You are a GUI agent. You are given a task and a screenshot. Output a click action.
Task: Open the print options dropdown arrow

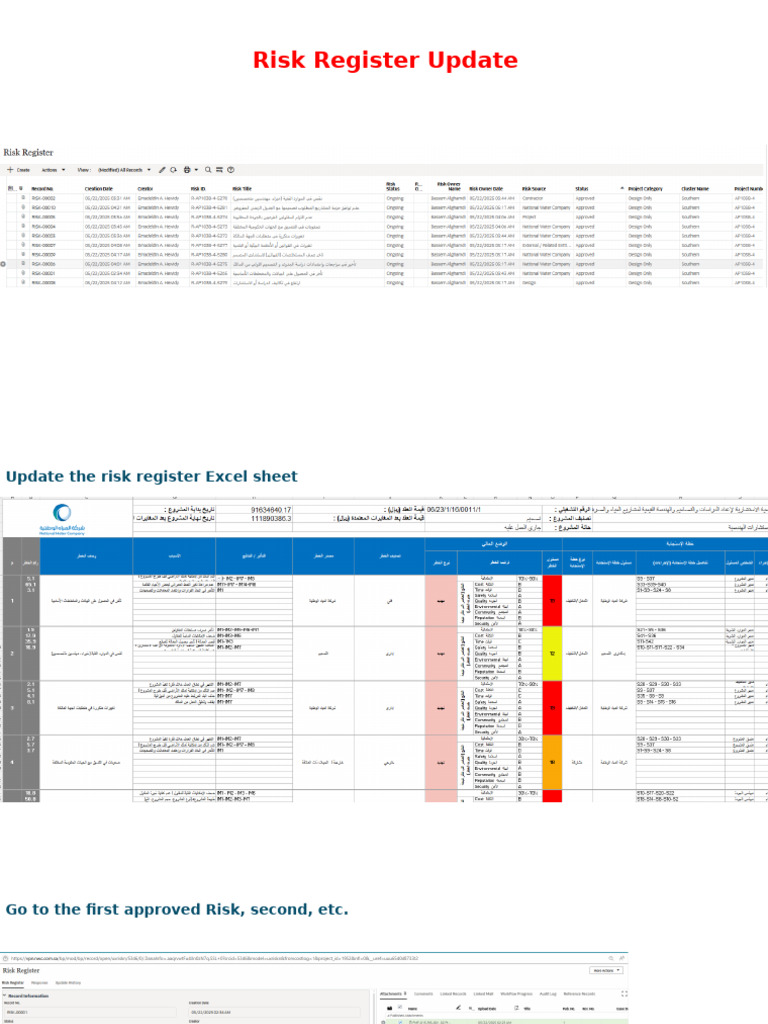tap(195, 170)
